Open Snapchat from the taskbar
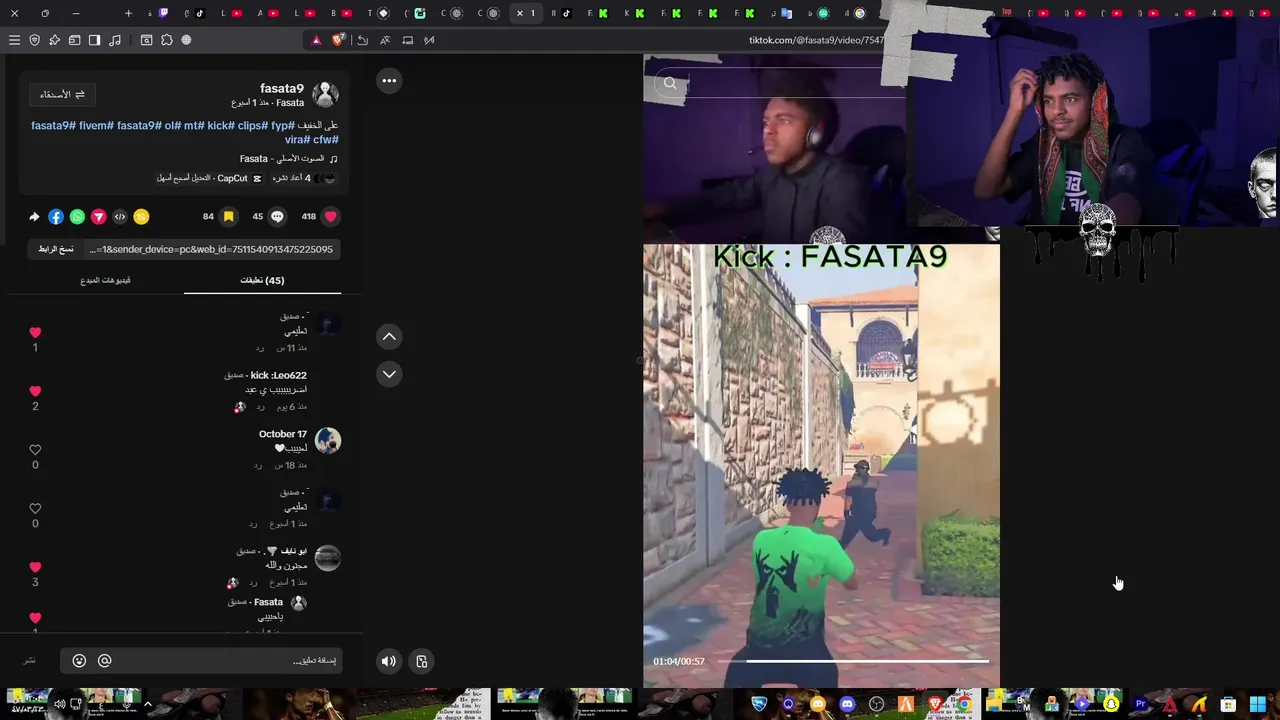The width and height of the screenshot is (1280, 720). pos(1111,705)
